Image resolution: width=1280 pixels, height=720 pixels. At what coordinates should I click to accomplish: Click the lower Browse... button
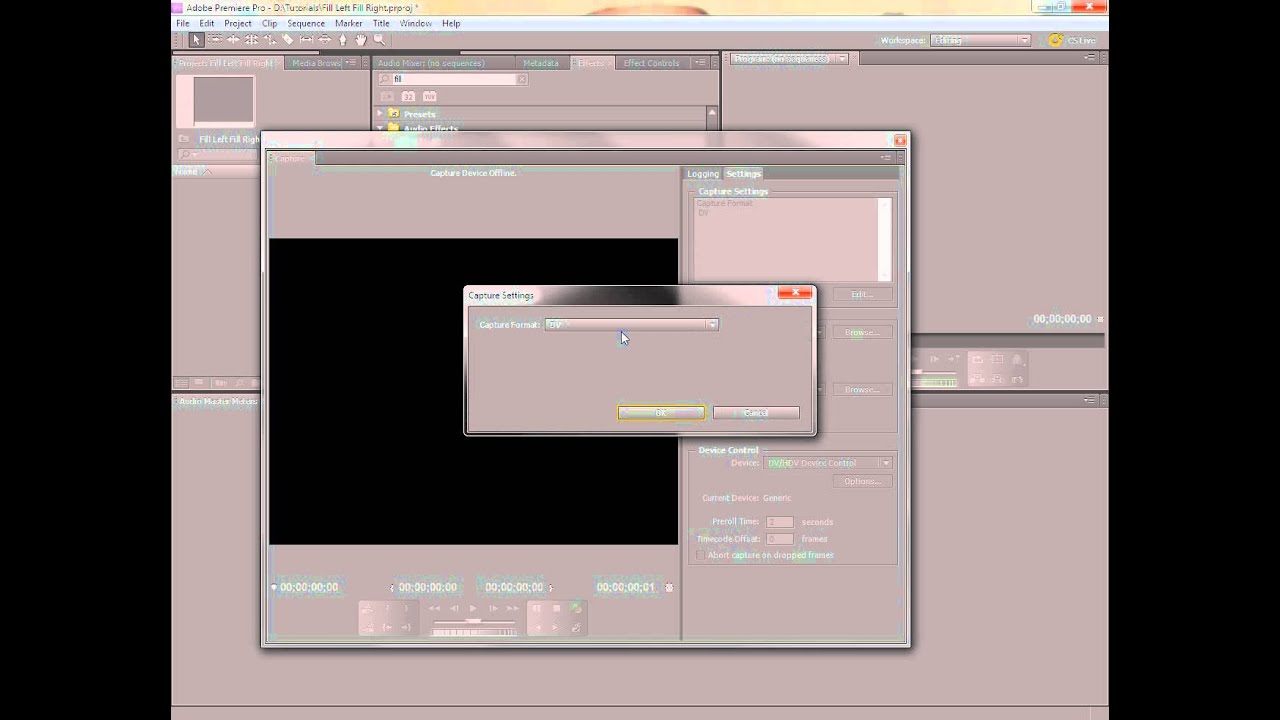pyautogui.click(x=862, y=390)
